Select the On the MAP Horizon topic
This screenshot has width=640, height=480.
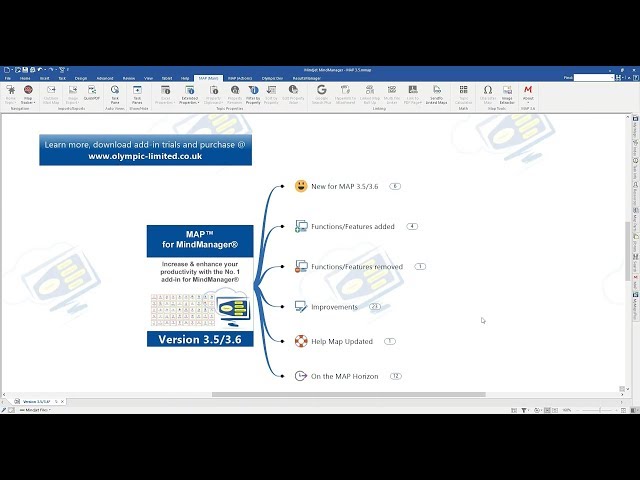pyautogui.click(x=344, y=376)
